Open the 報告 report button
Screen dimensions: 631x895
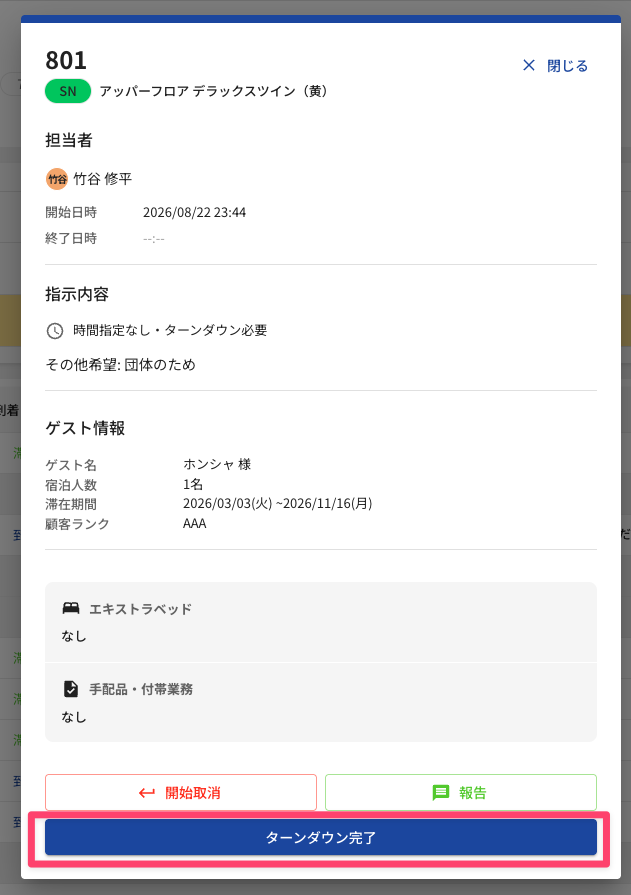[461, 792]
